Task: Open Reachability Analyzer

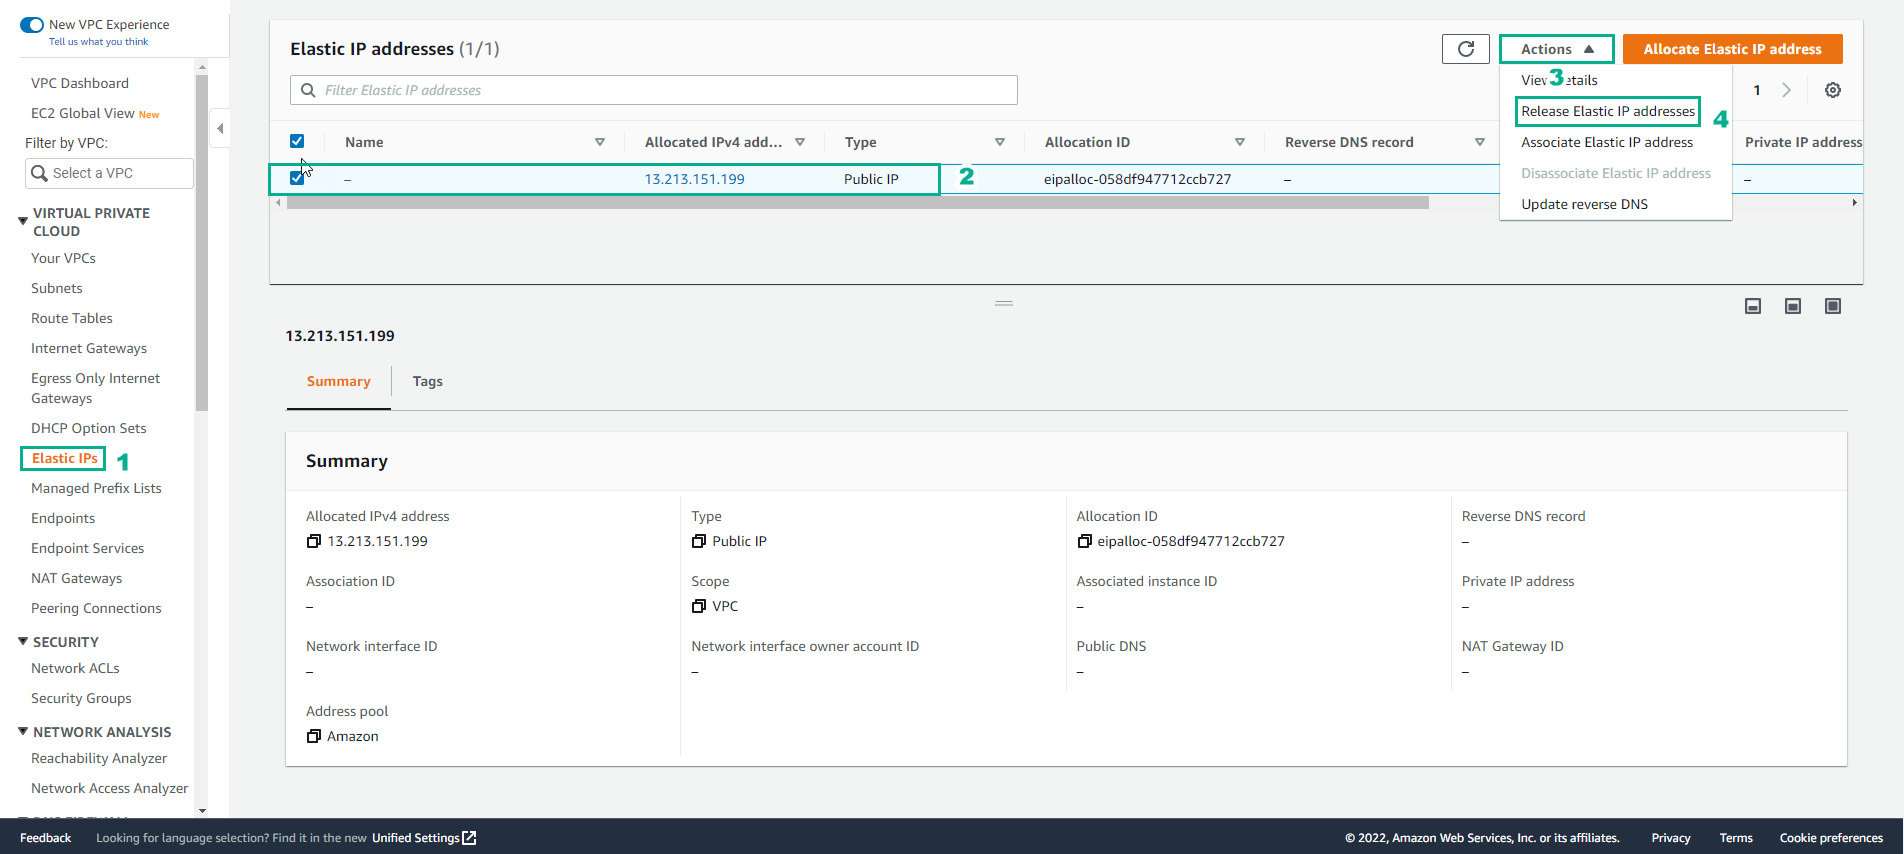Action: [x=99, y=758]
